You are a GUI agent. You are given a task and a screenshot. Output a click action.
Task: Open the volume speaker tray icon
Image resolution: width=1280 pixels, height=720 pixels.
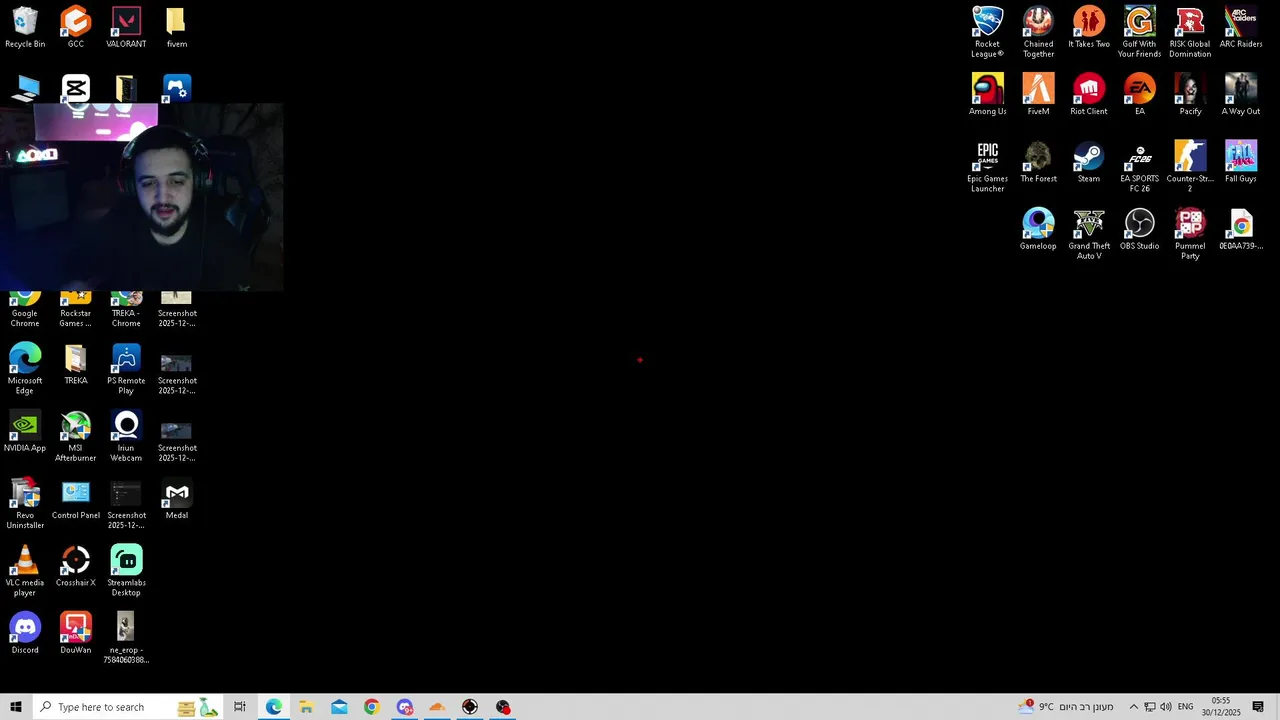[x=1165, y=707]
